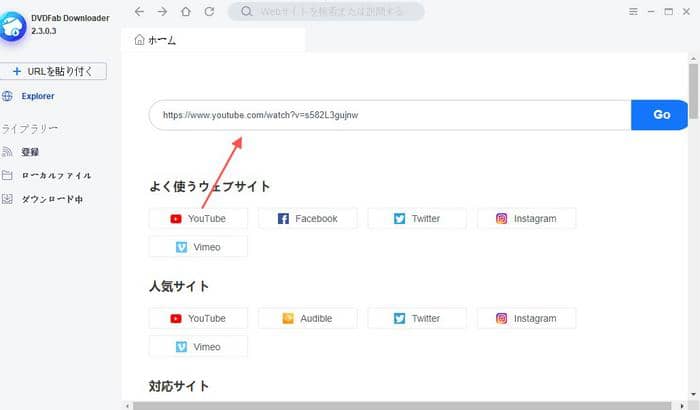
Task: Click the 人気サイト heading
Action: pos(179,286)
